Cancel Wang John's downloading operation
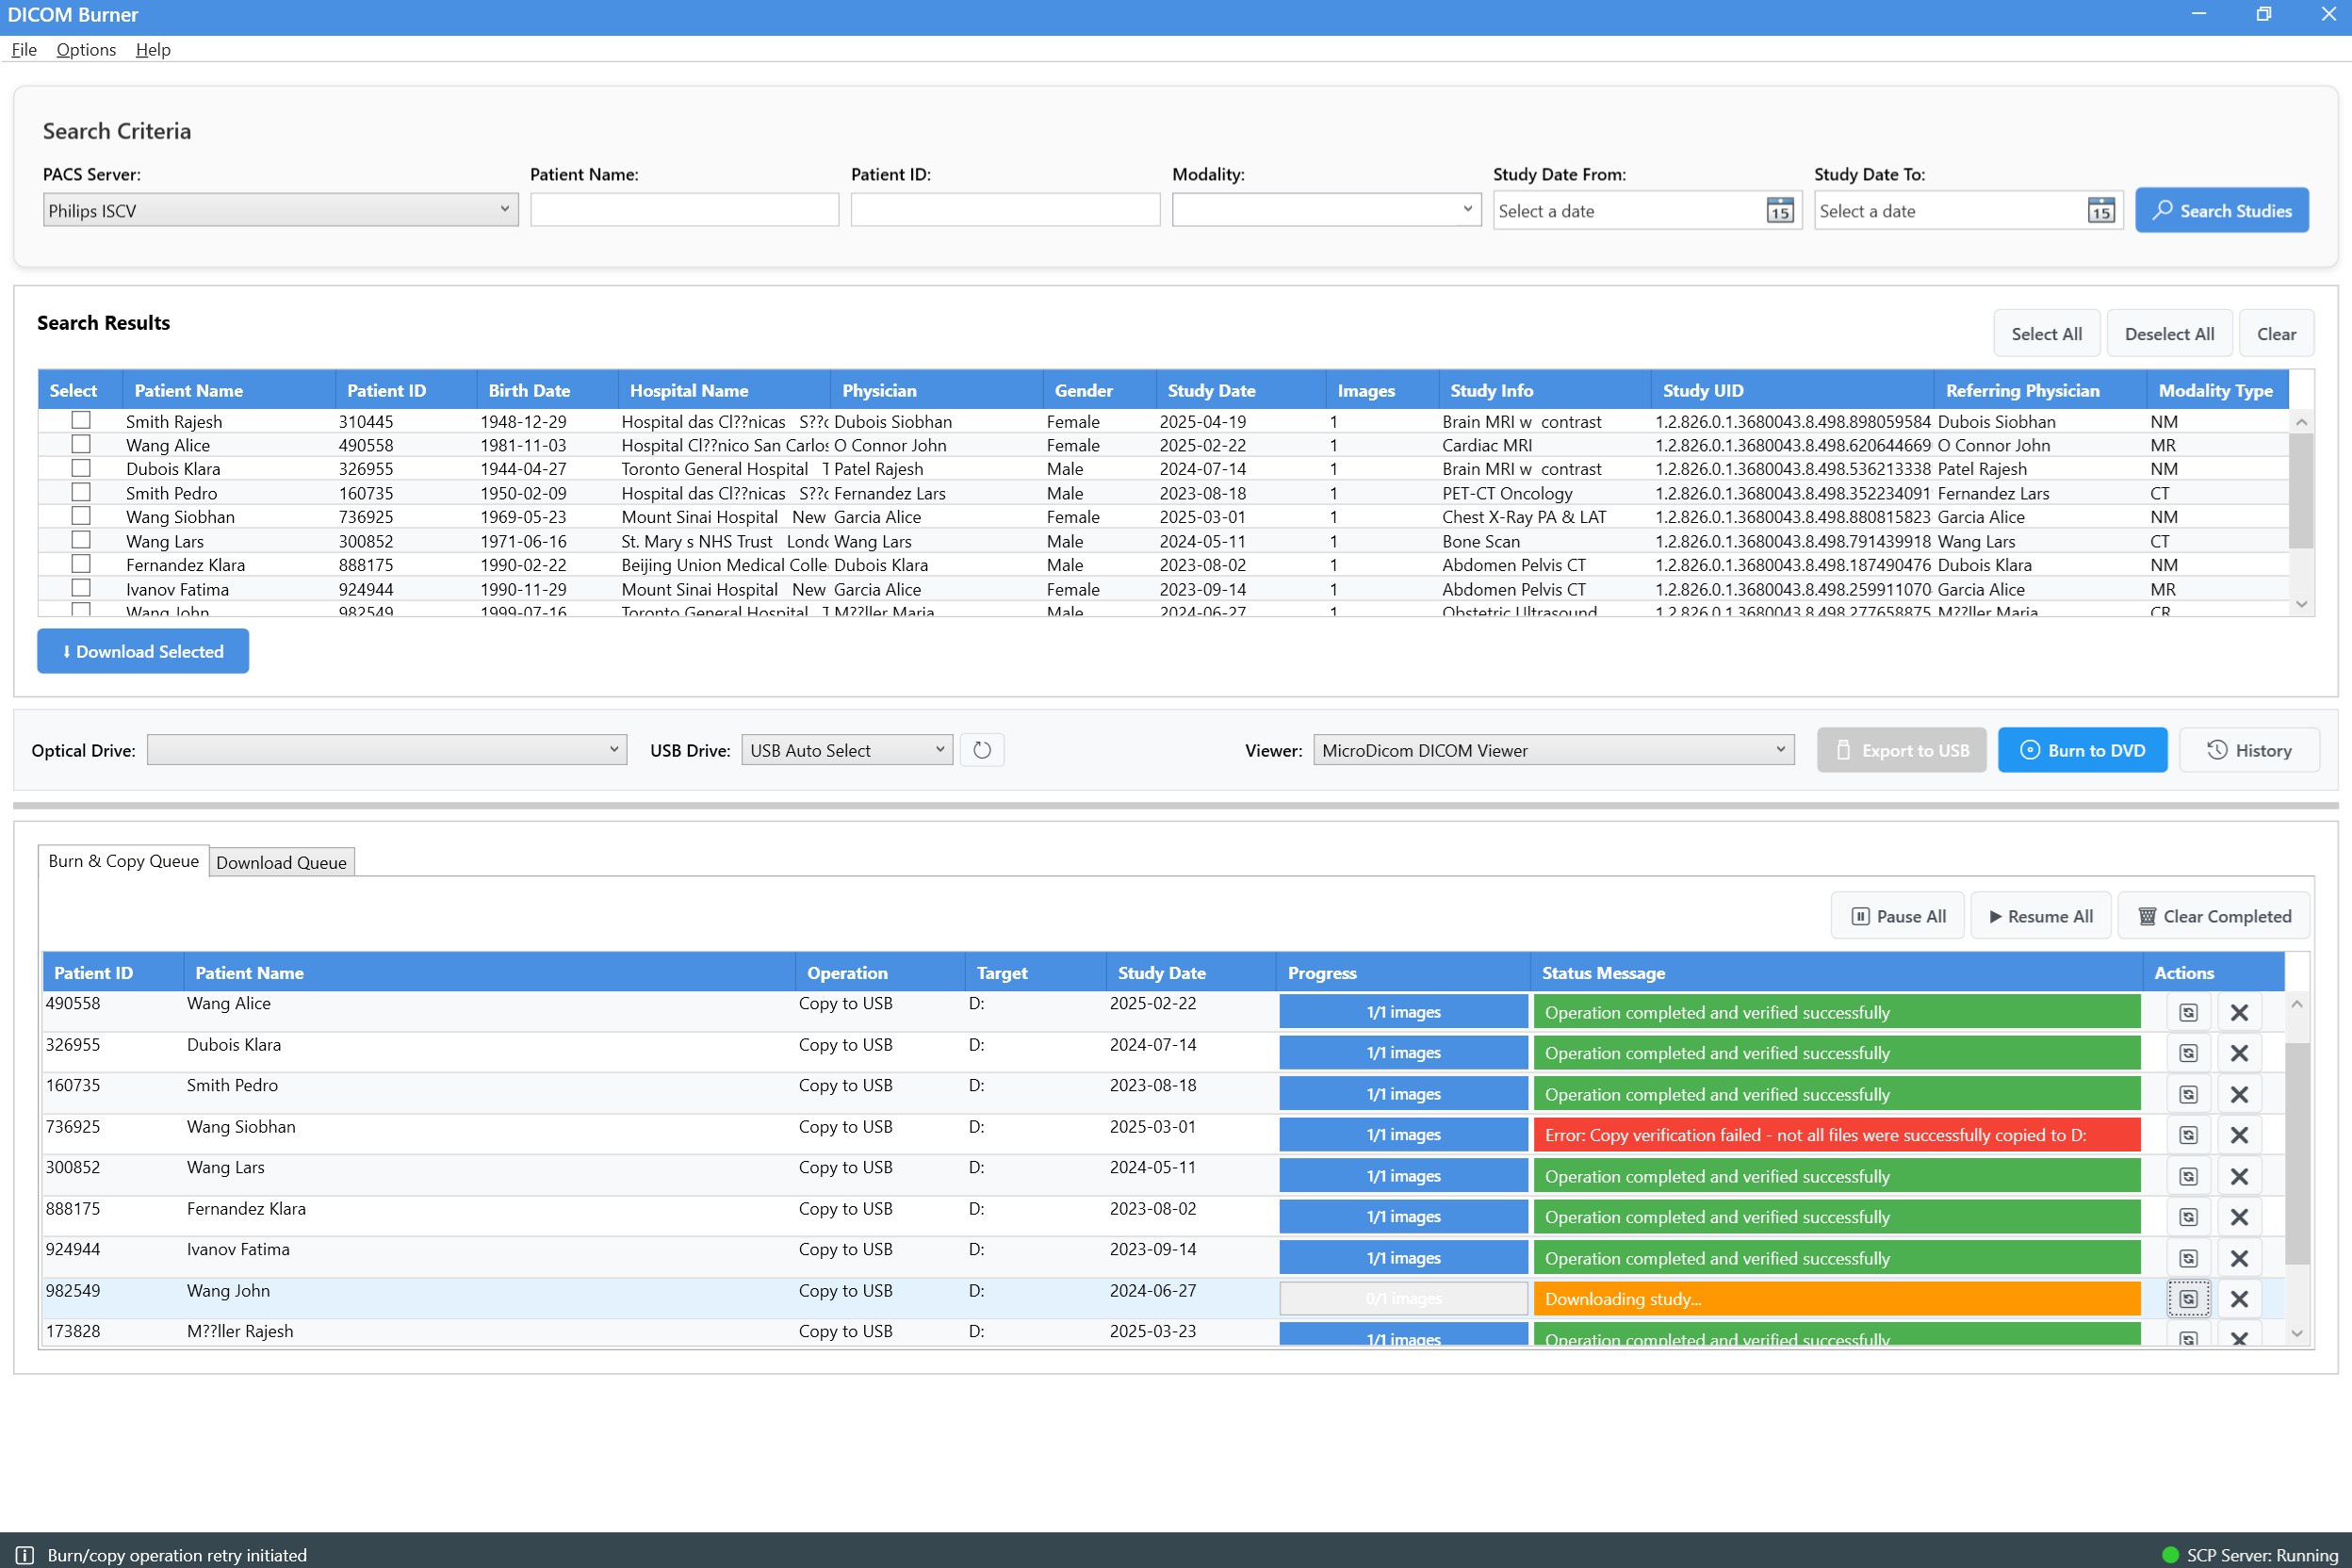The image size is (2352, 1568). coord(2239,1298)
